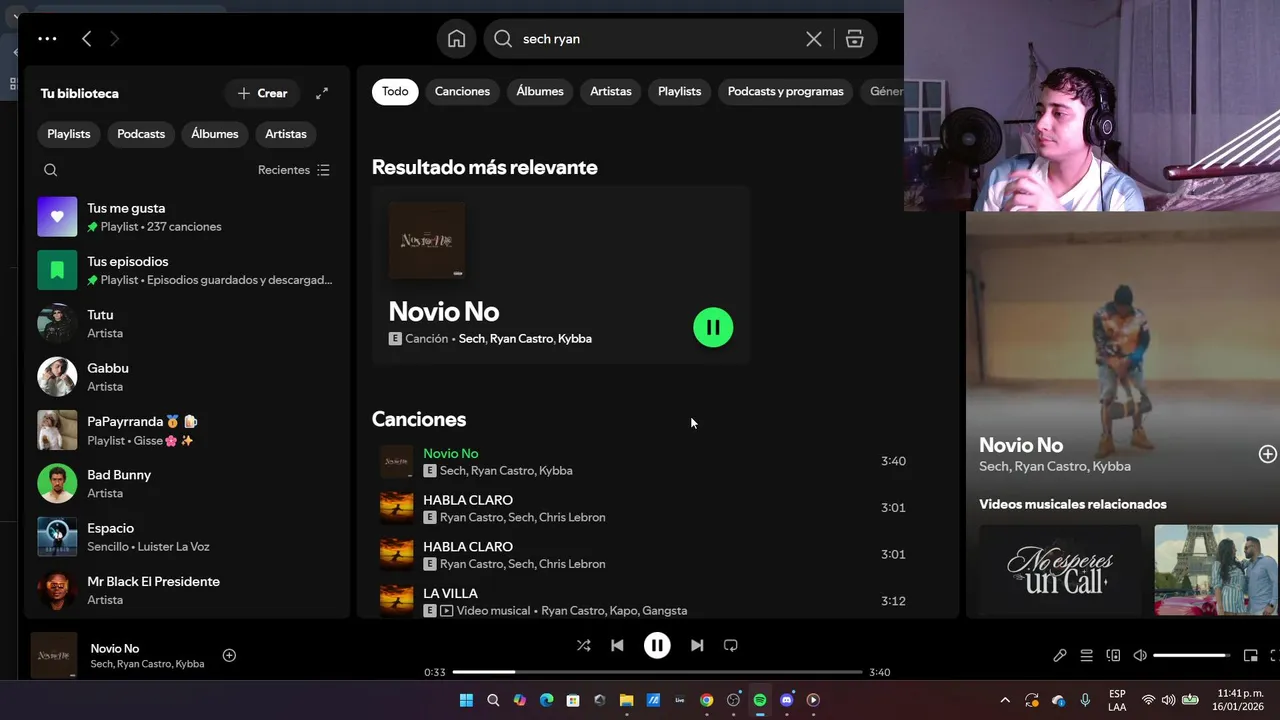The height and width of the screenshot is (720, 1280).
Task: Open the PaPayrranda playlist
Action: pos(187,430)
